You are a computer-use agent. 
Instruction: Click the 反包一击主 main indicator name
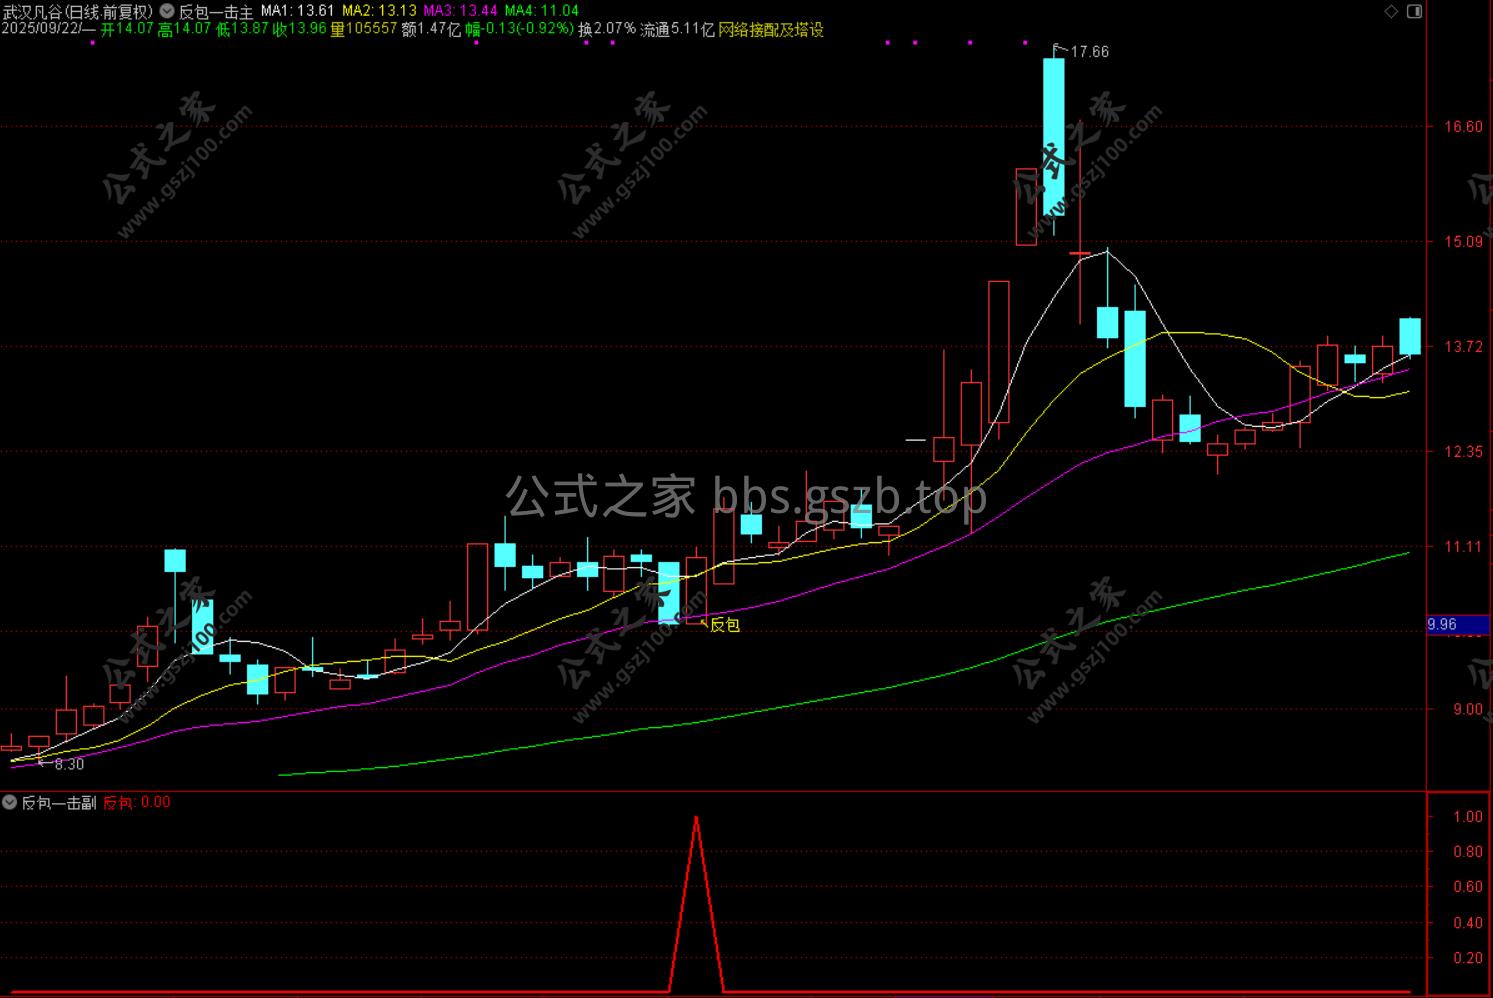[216, 12]
